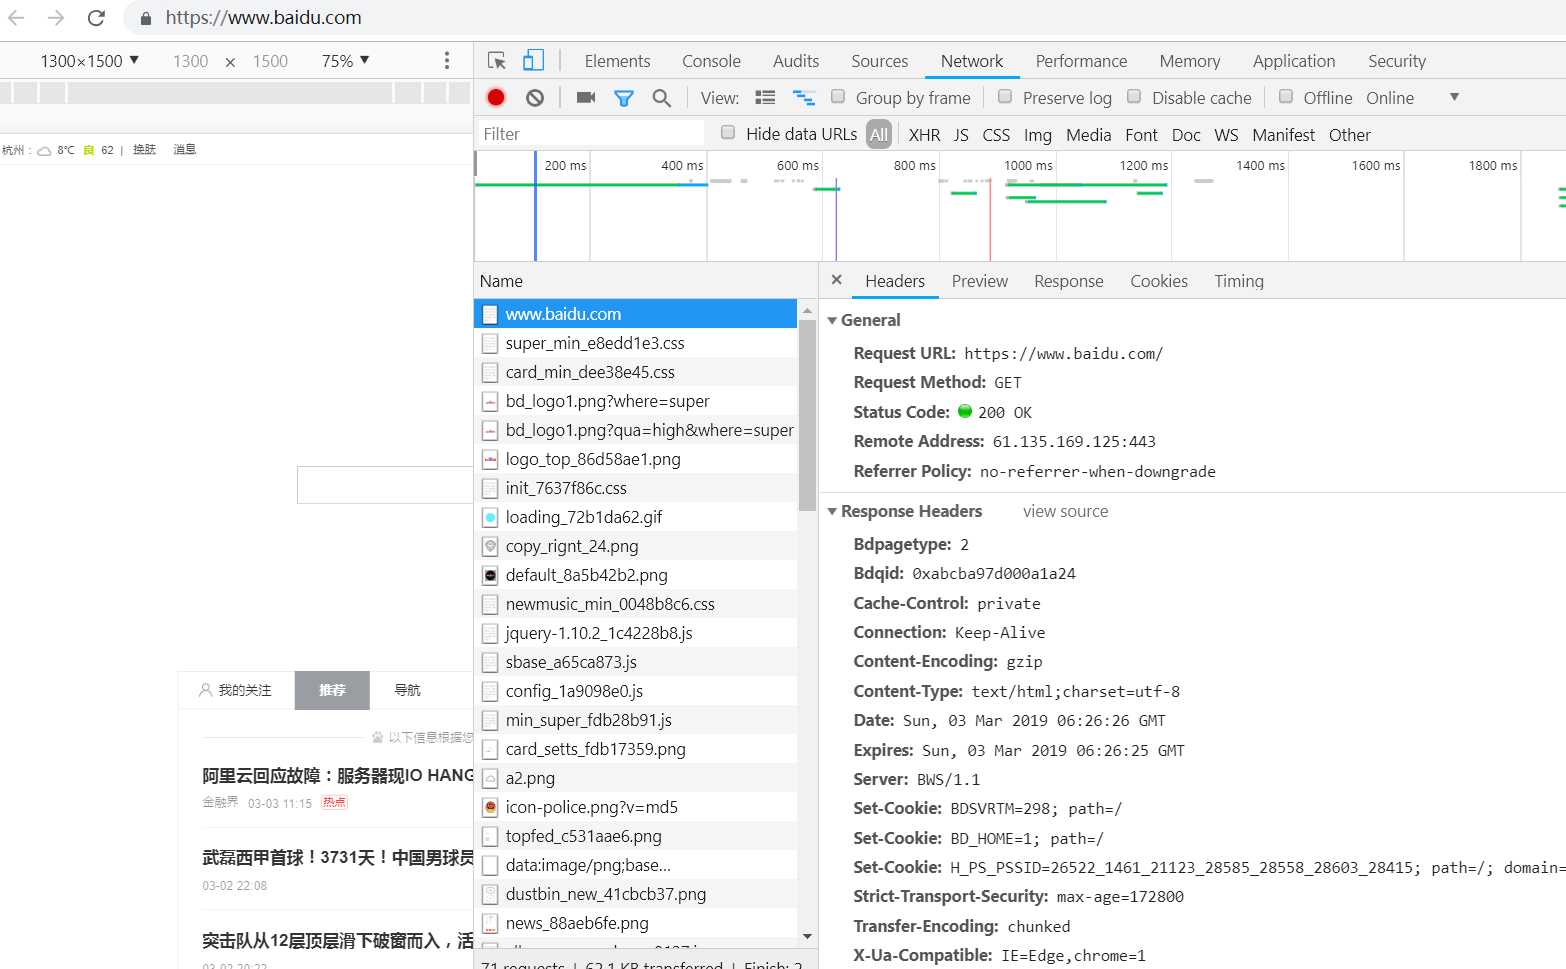Select the 推荐 tab on Baidu page
Viewport: 1566px width, 969px height.
pyautogui.click(x=332, y=690)
